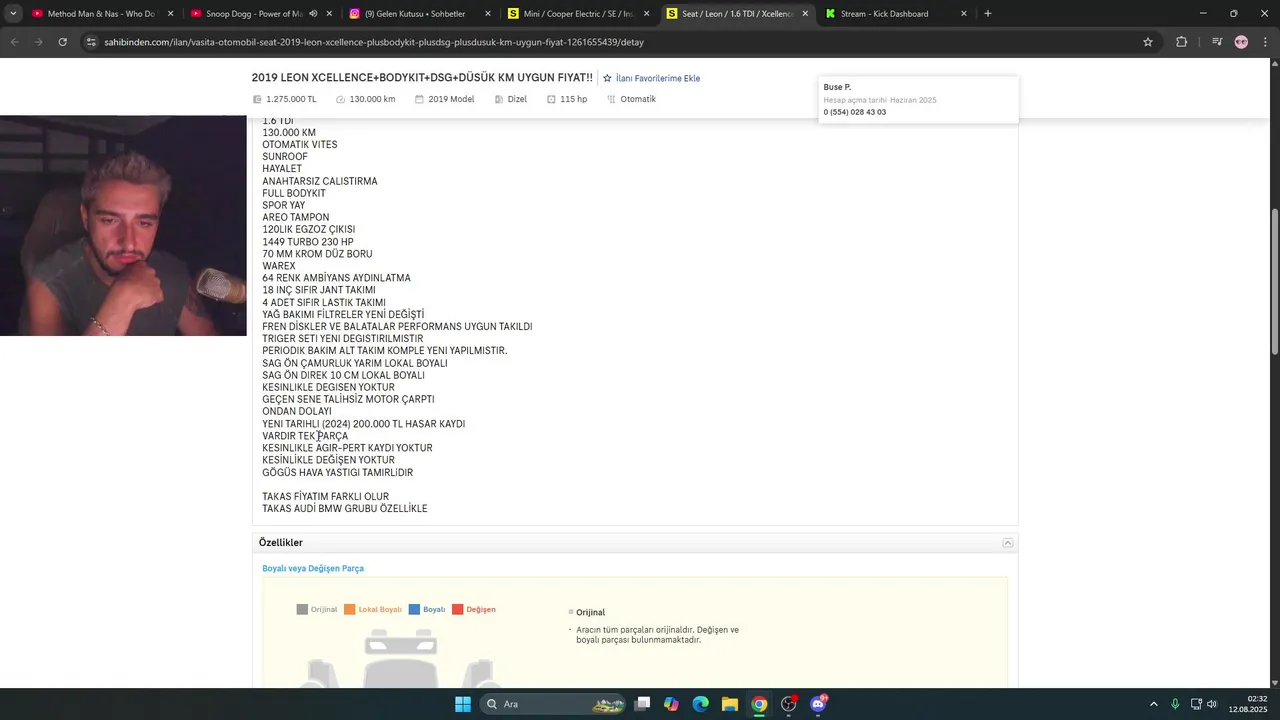Click the phone number 0 (554) 028 43 03
Screen dimensions: 1280x720
pos(854,112)
